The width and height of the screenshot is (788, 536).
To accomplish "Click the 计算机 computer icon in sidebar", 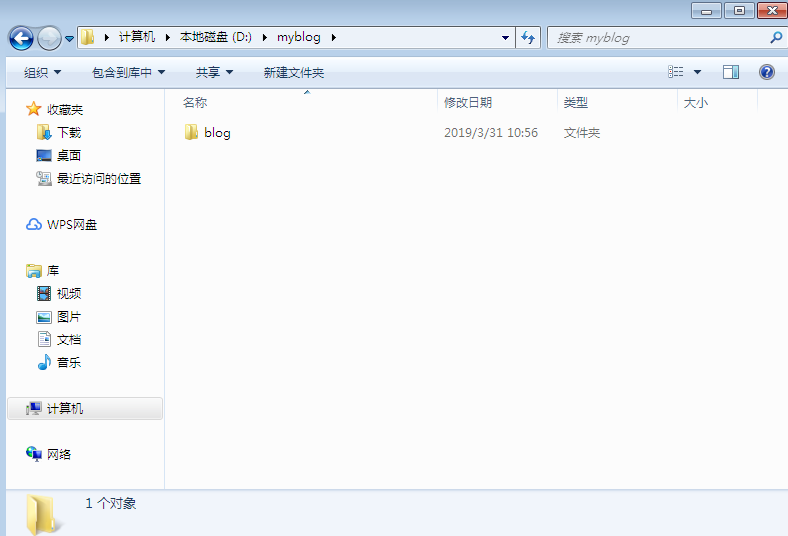I will pos(34,408).
